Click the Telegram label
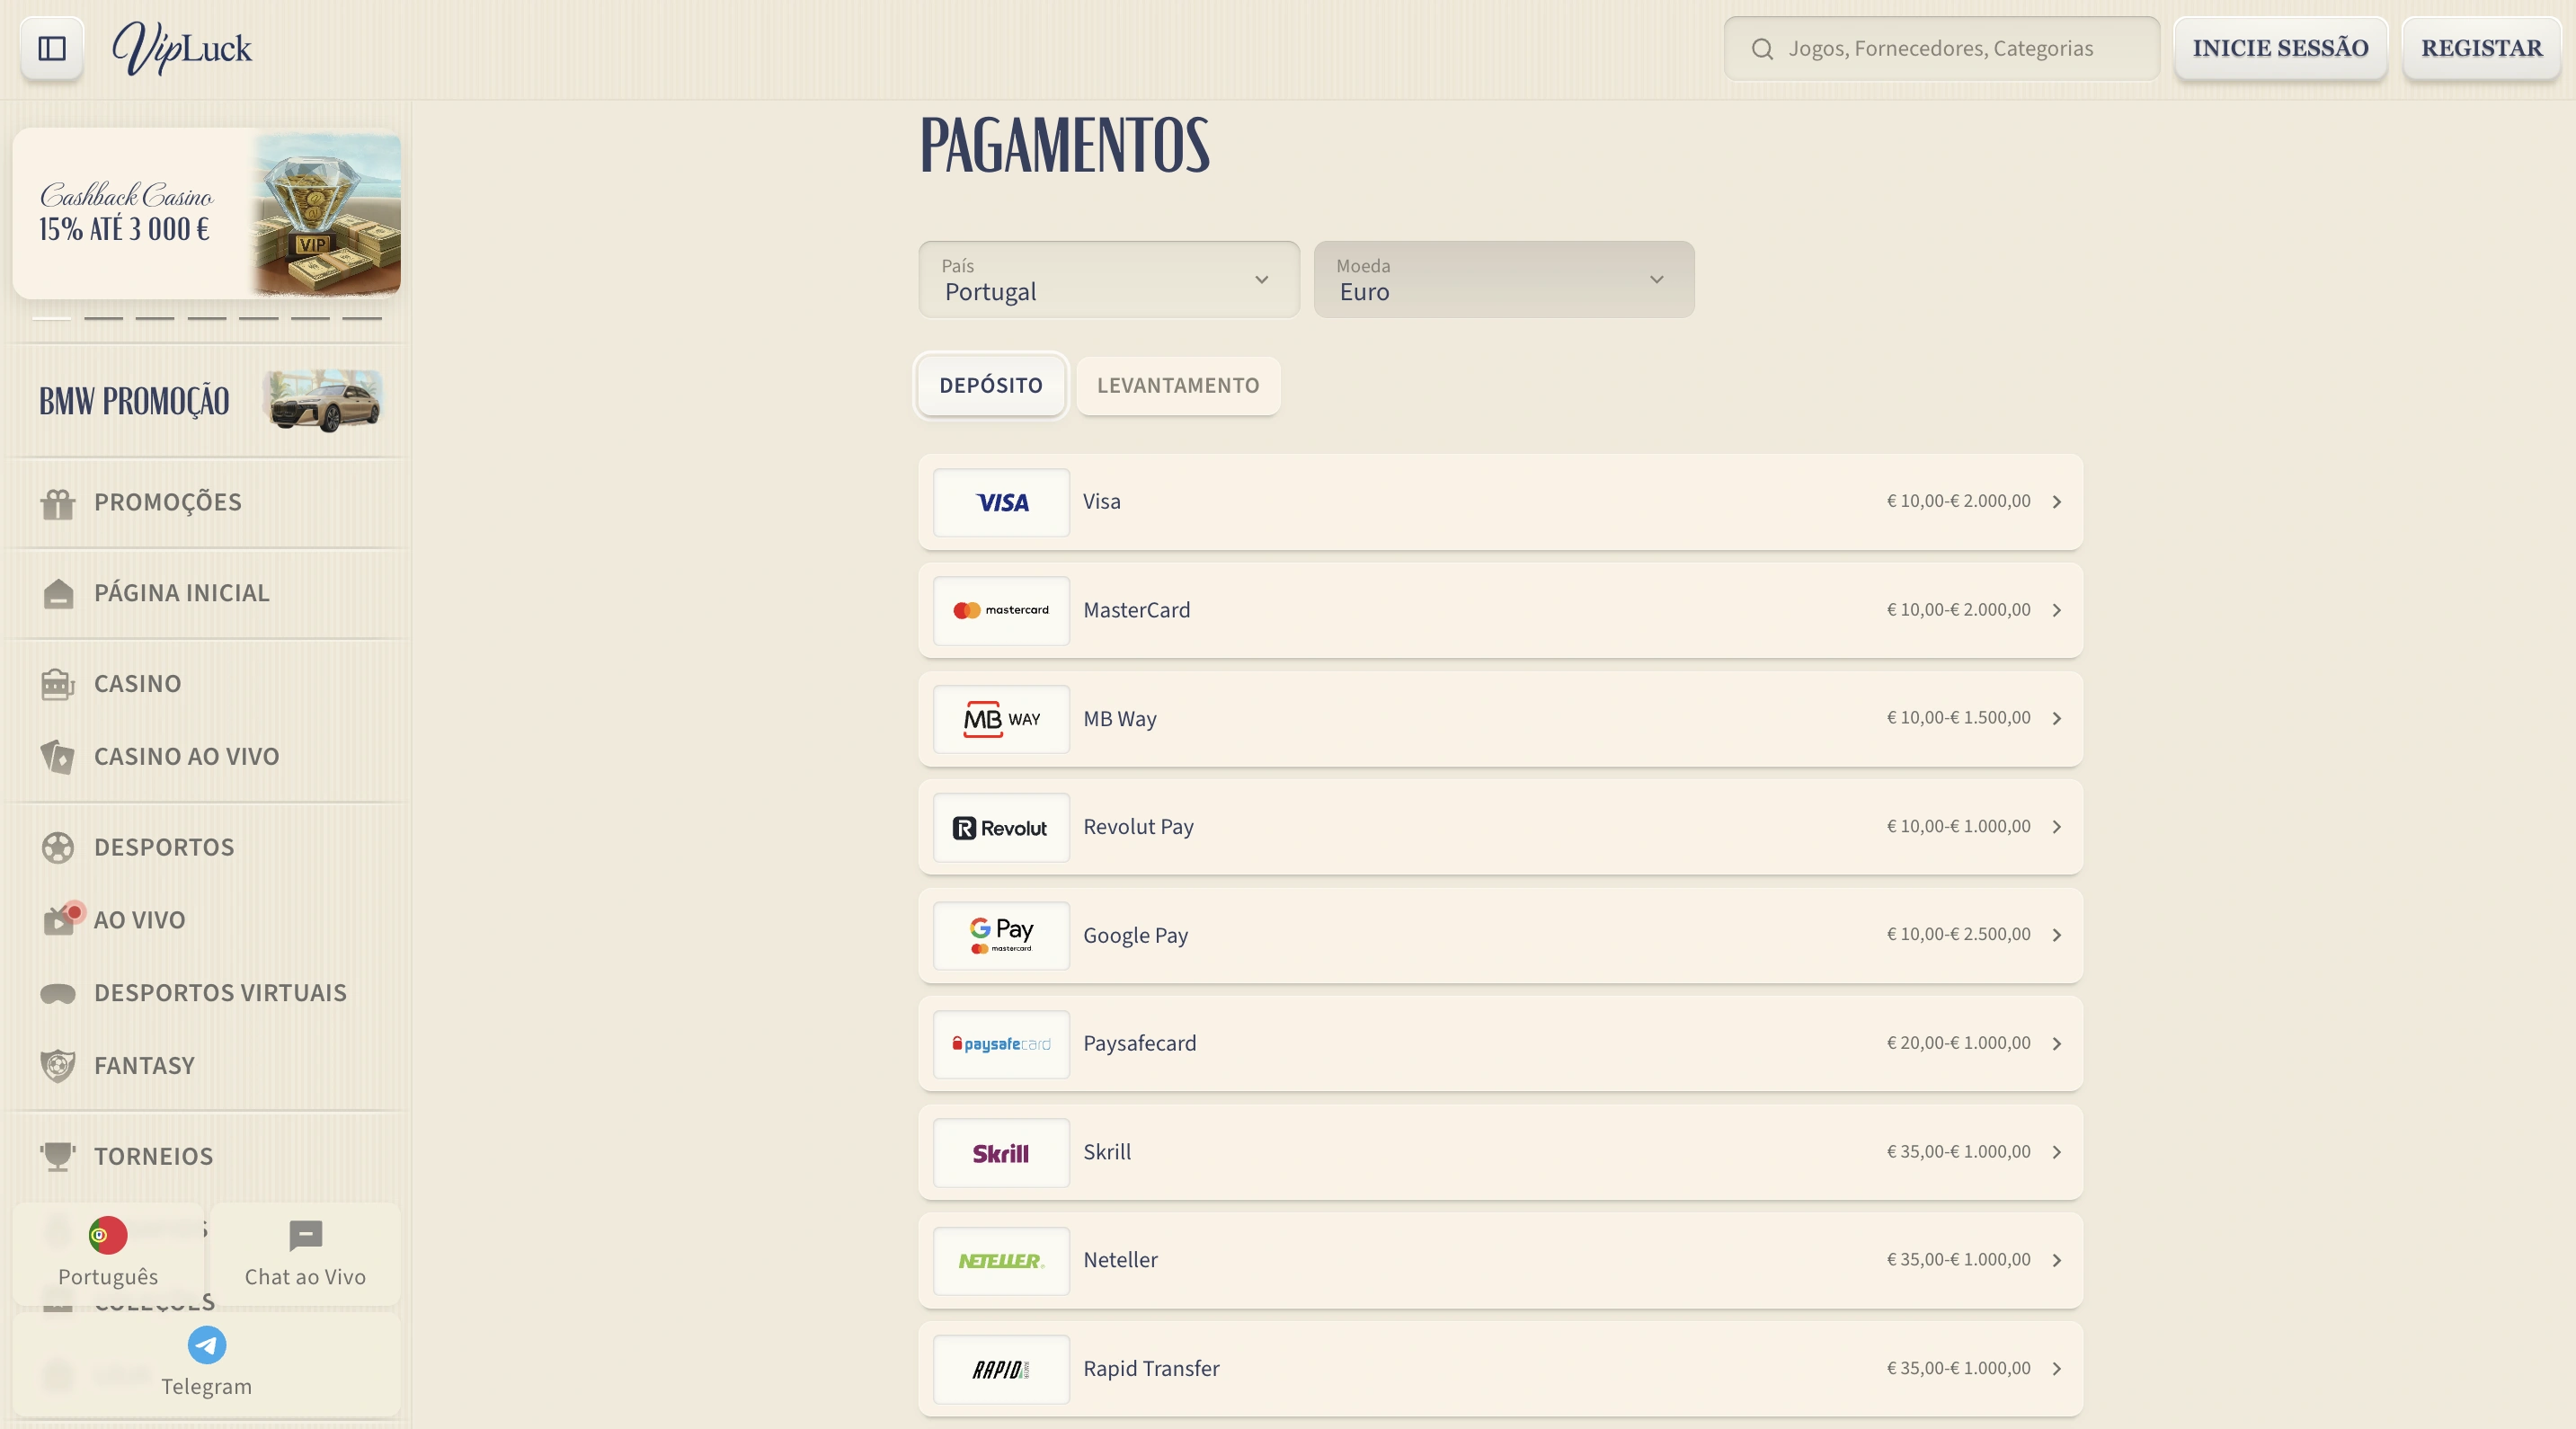 pyautogui.click(x=207, y=1388)
